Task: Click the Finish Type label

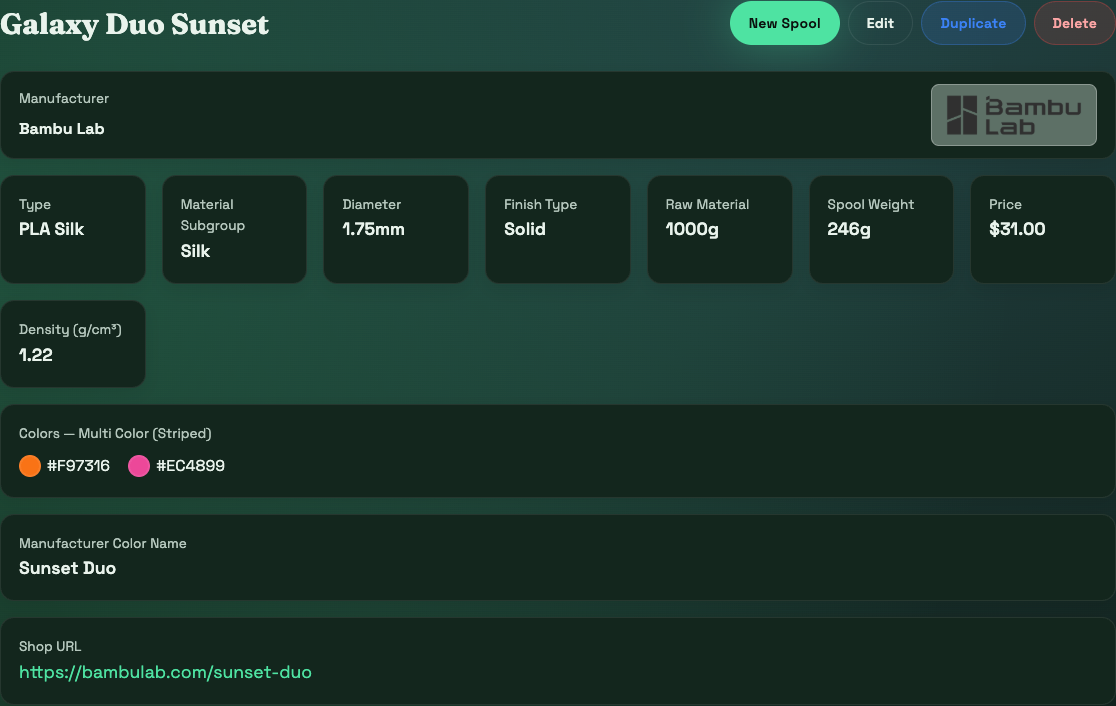Action: point(540,204)
